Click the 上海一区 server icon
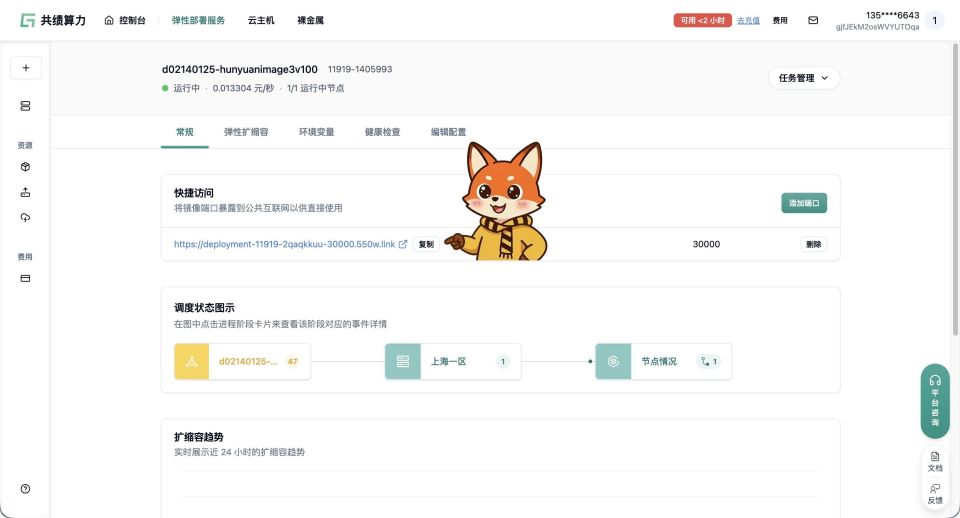 [403, 361]
